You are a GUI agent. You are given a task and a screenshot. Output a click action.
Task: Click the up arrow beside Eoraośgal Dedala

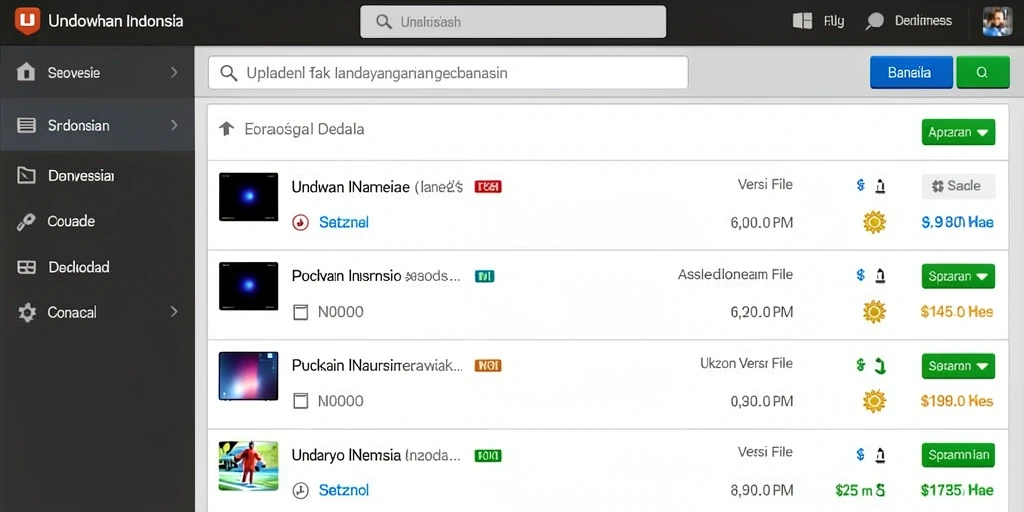point(226,129)
